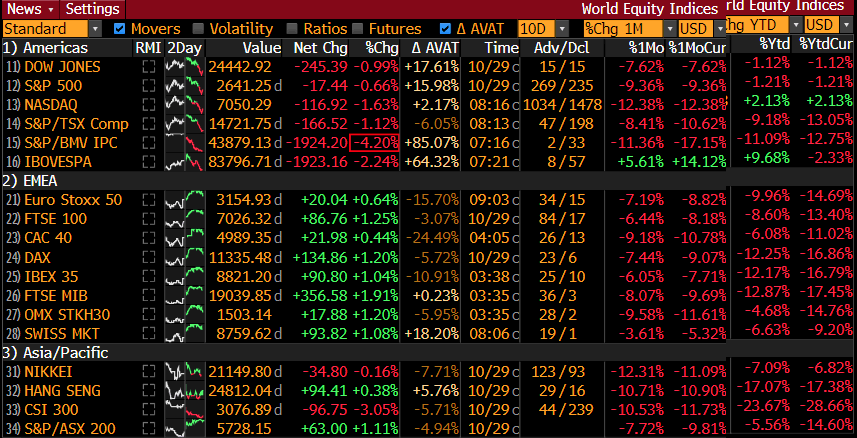This screenshot has height=438, width=857.
Task: Enable the Futures checkbox
Action: click(x=357, y=28)
